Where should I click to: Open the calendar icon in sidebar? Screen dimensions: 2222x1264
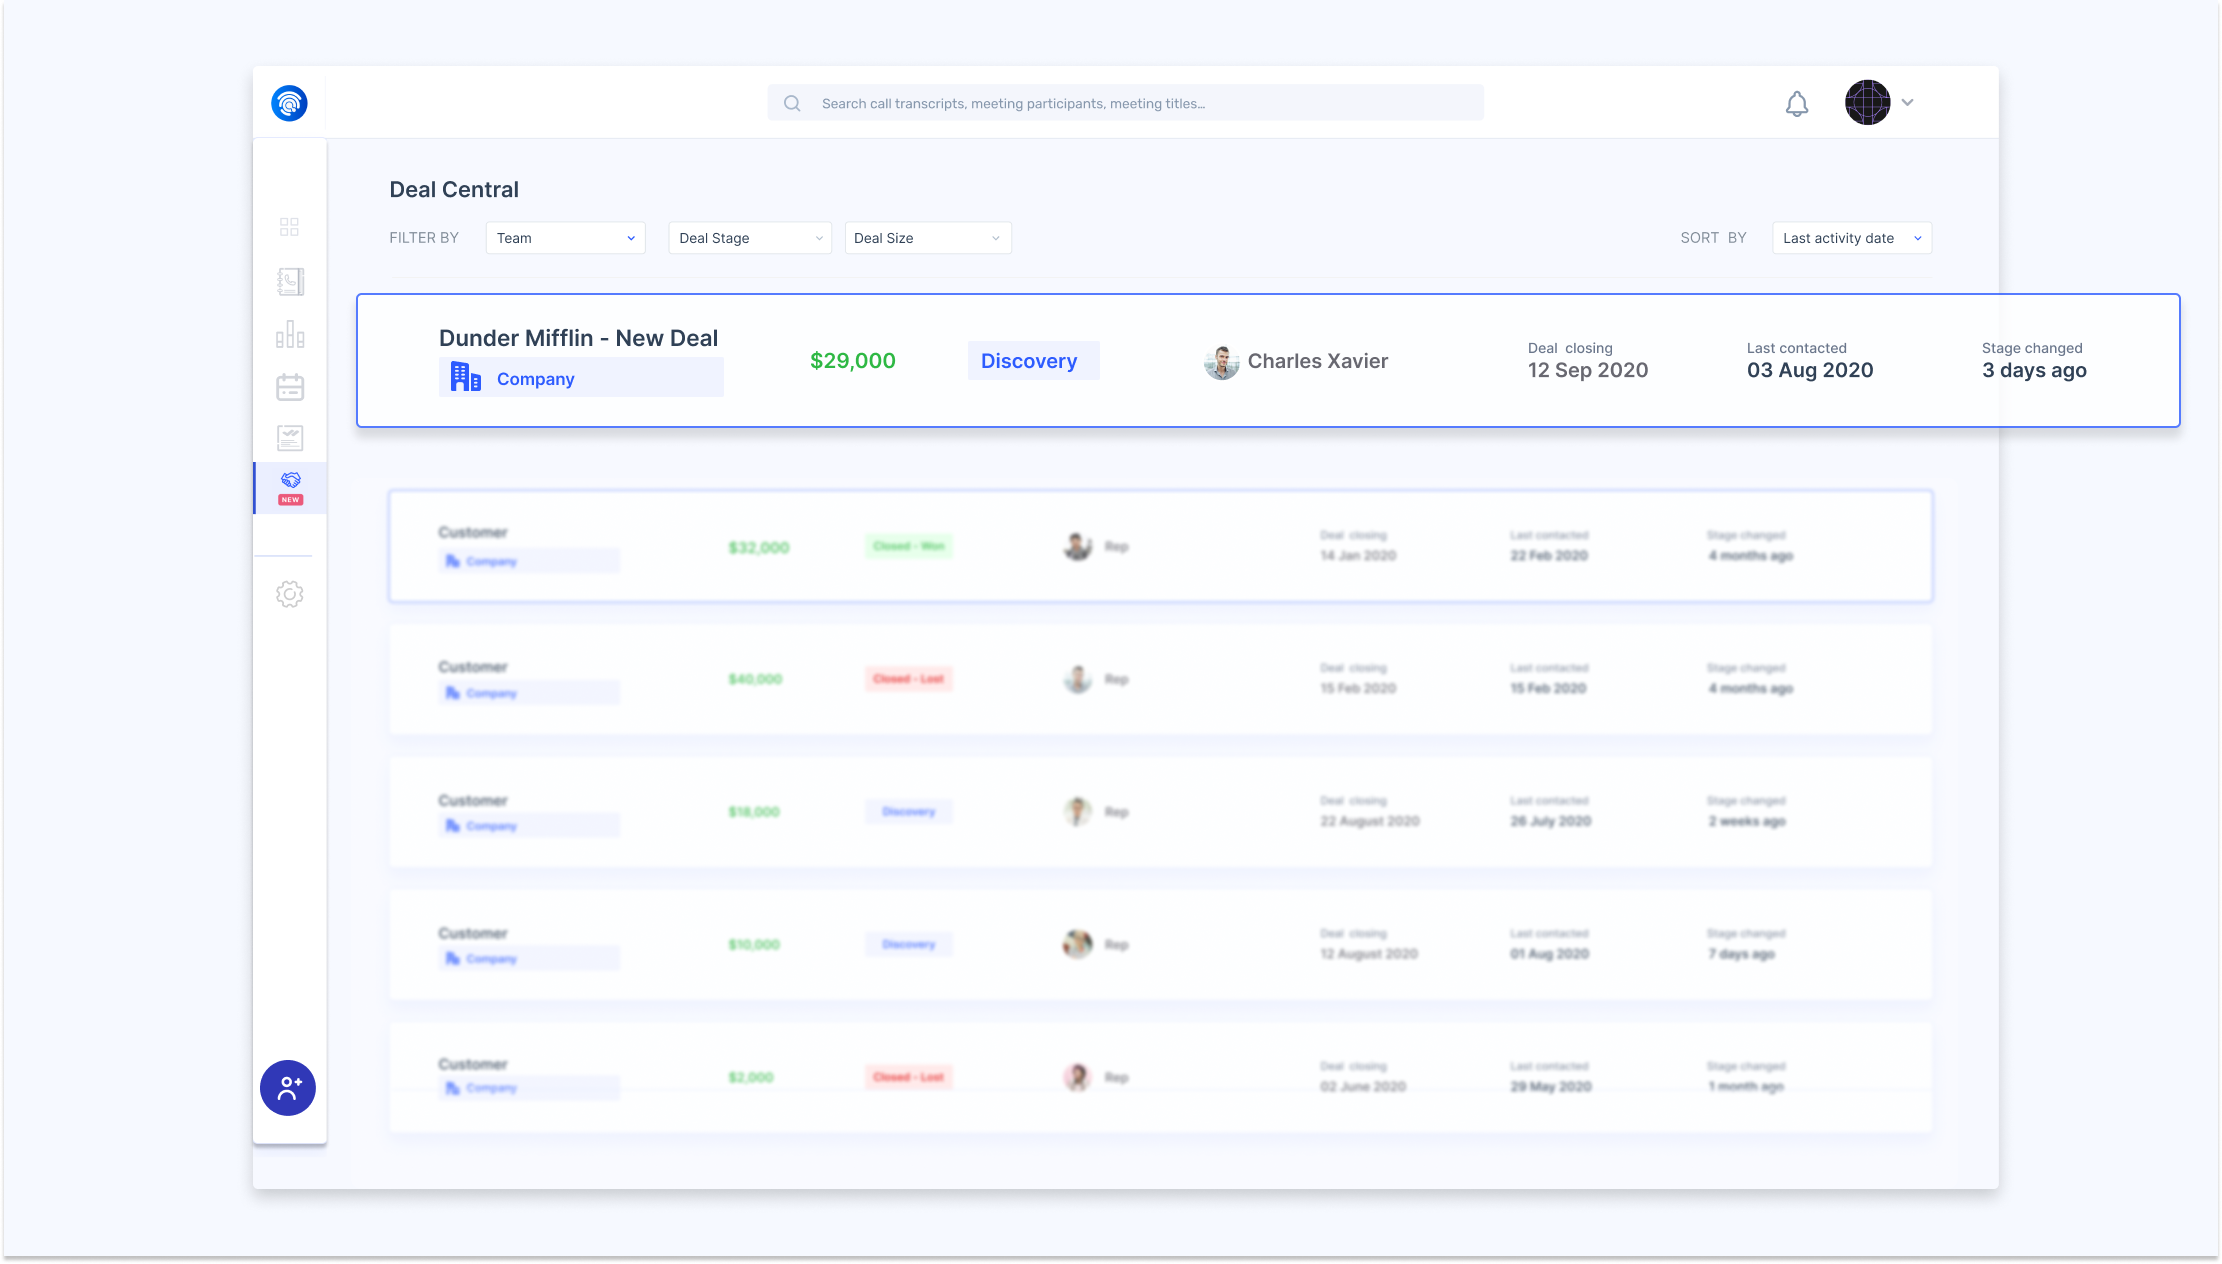[290, 387]
